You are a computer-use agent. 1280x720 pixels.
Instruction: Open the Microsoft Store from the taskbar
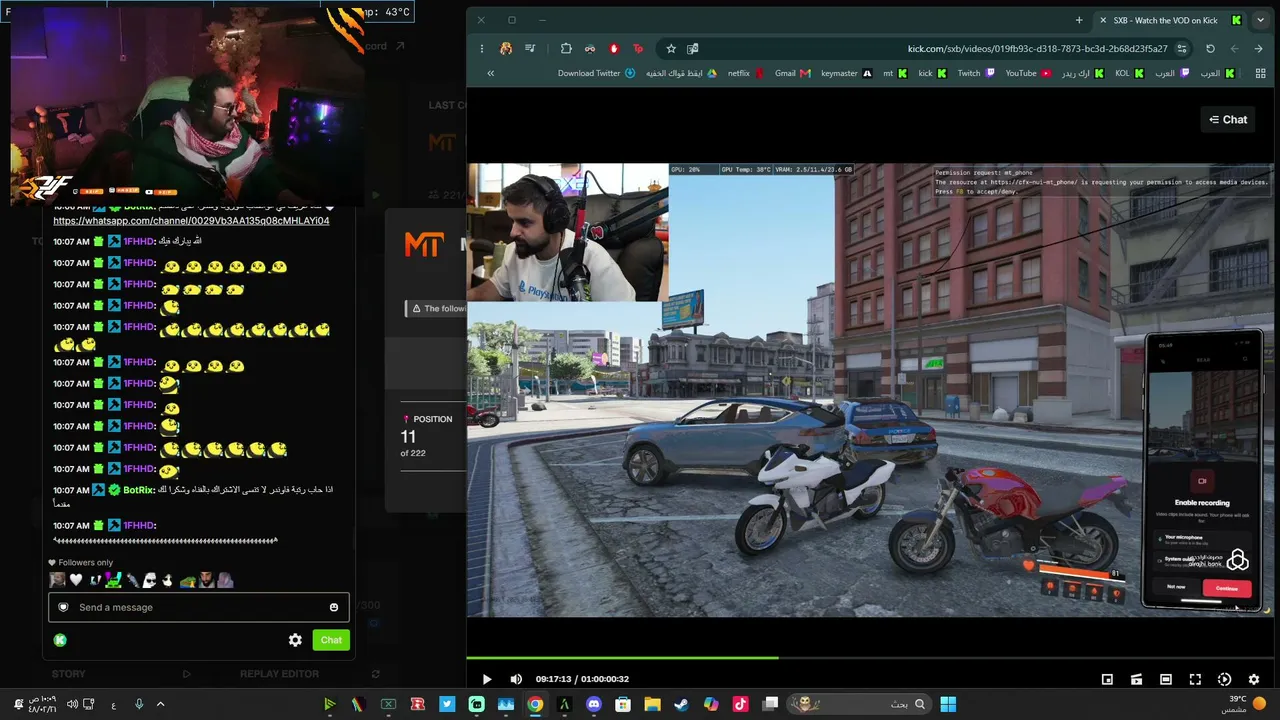click(x=623, y=704)
